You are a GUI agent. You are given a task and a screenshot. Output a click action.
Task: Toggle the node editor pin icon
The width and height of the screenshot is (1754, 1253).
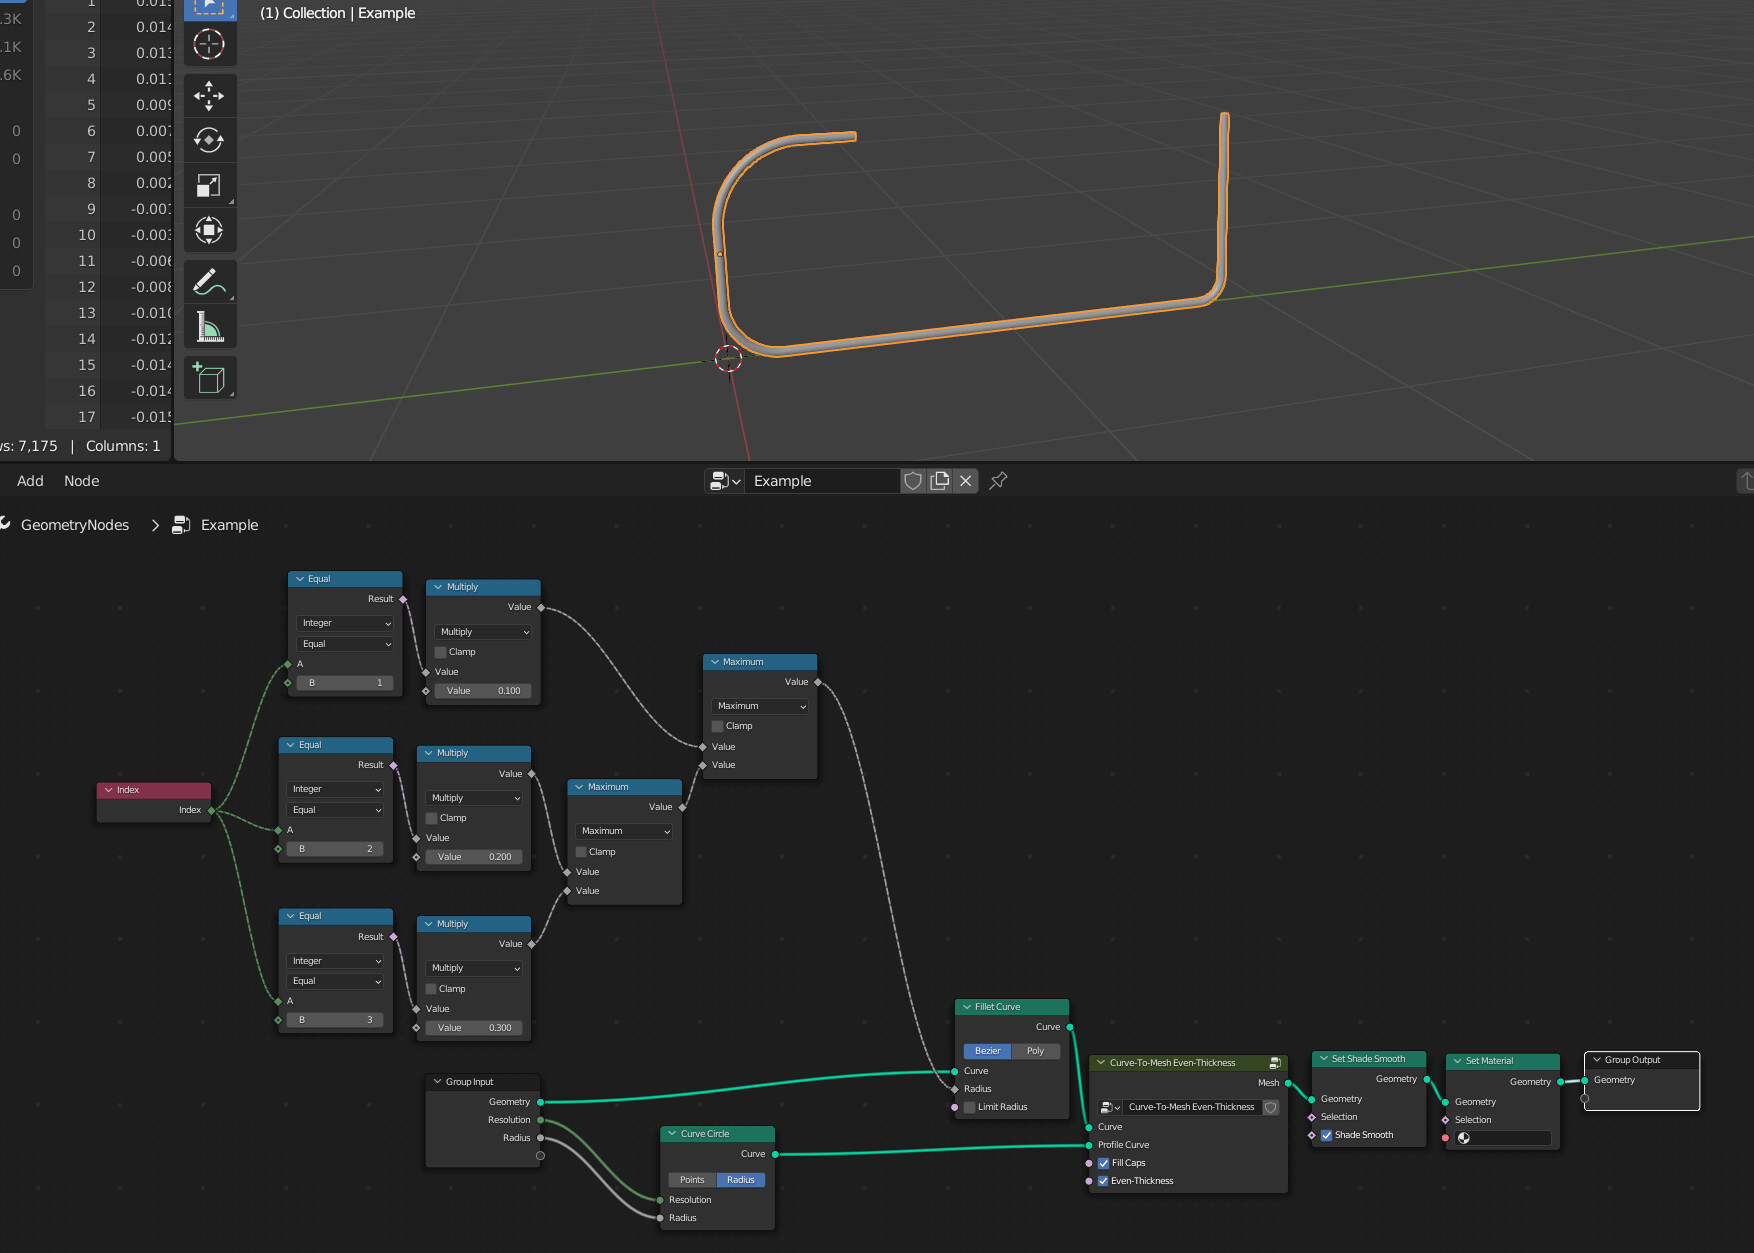pyautogui.click(x=998, y=481)
